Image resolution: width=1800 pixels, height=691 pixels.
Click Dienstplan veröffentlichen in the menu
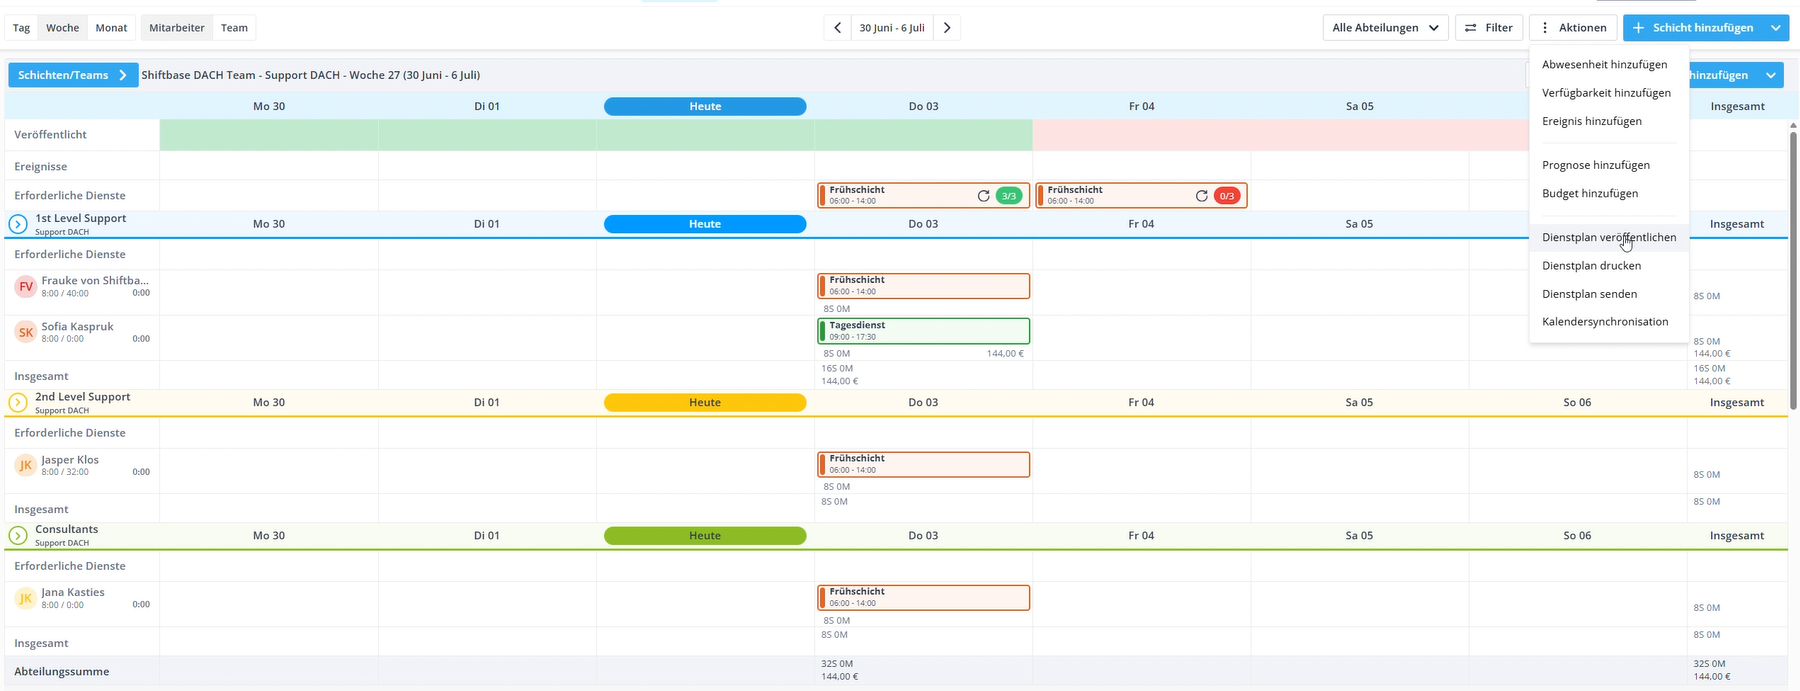pyautogui.click(x=1609, y=237)
